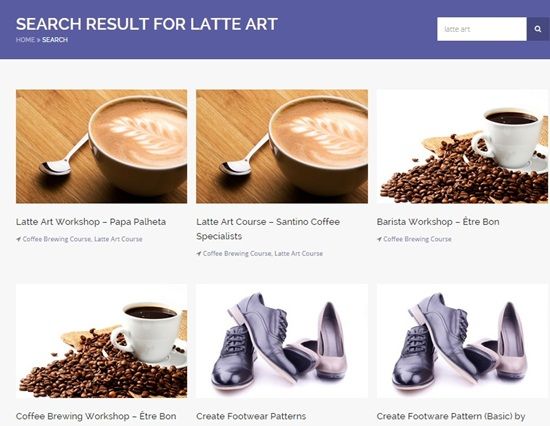Open Coffee Brewing Workshop – Être Bon title

click(96, 416)
